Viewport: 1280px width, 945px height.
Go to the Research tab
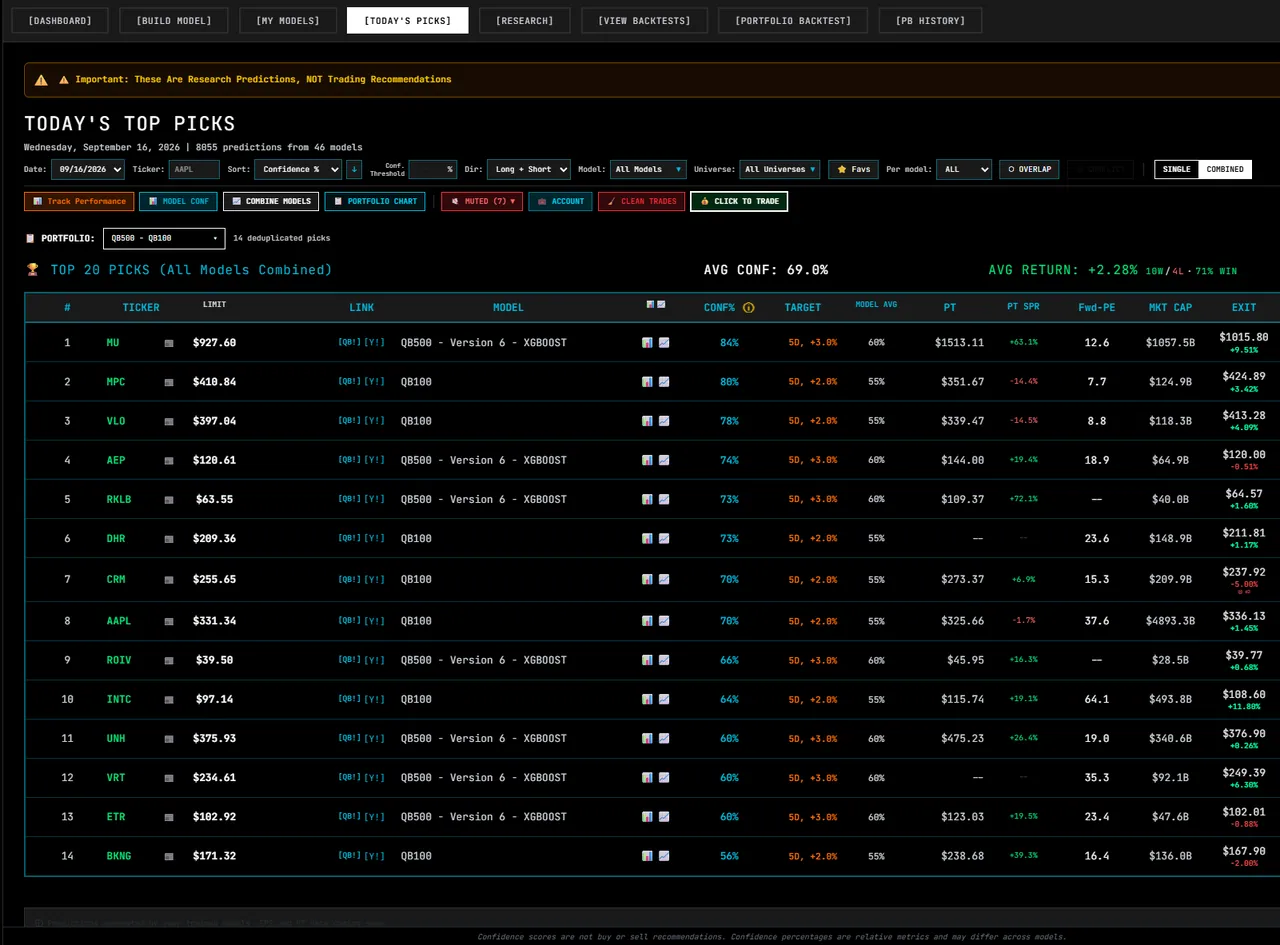click(525, 20)
